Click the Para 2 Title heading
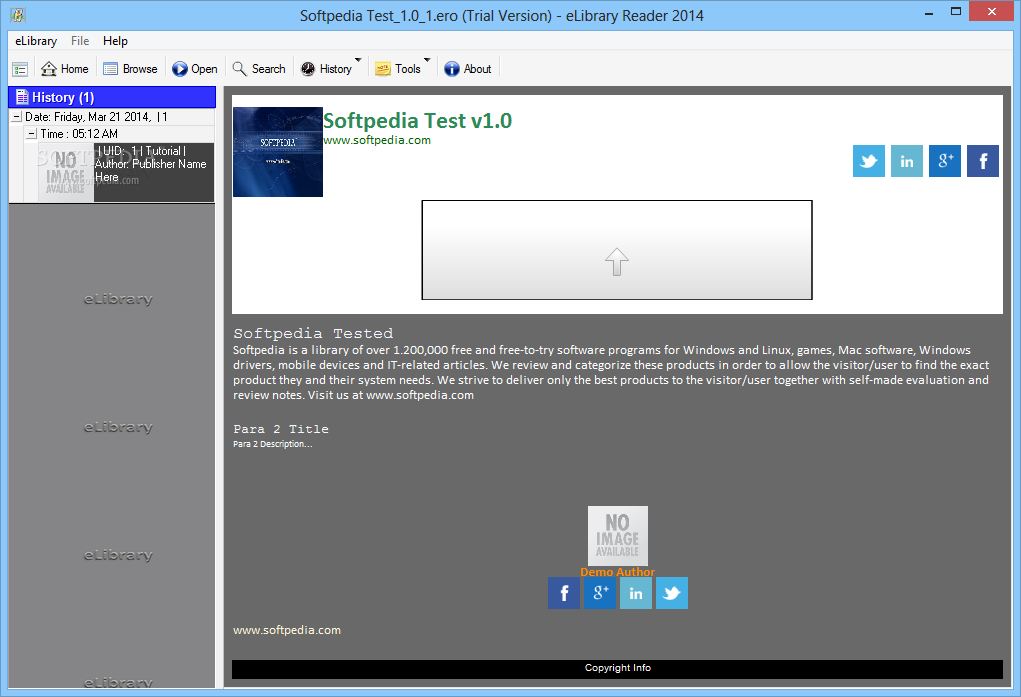 click(x=281, y=429)
